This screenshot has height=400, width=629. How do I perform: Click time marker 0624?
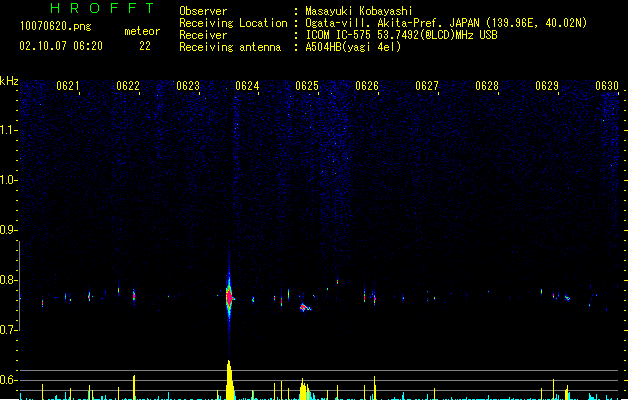[247, 86]
